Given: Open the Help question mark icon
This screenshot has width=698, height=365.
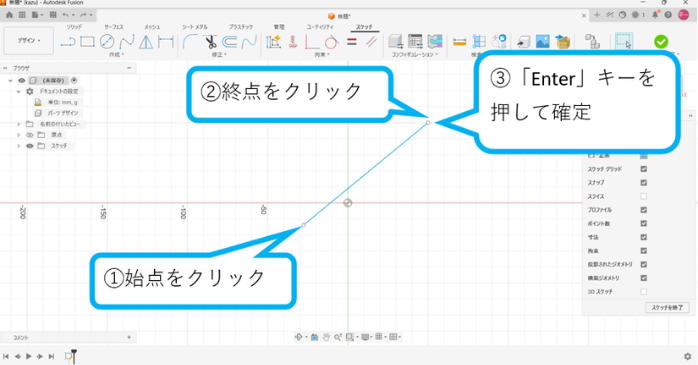Looking at the screenshot, I should click(668, 15).
